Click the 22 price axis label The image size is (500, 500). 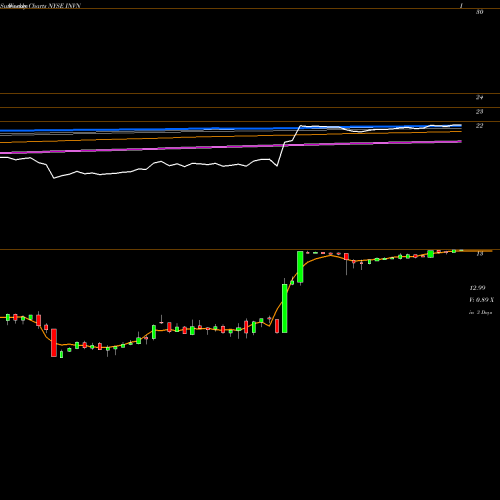coord(479,126)
